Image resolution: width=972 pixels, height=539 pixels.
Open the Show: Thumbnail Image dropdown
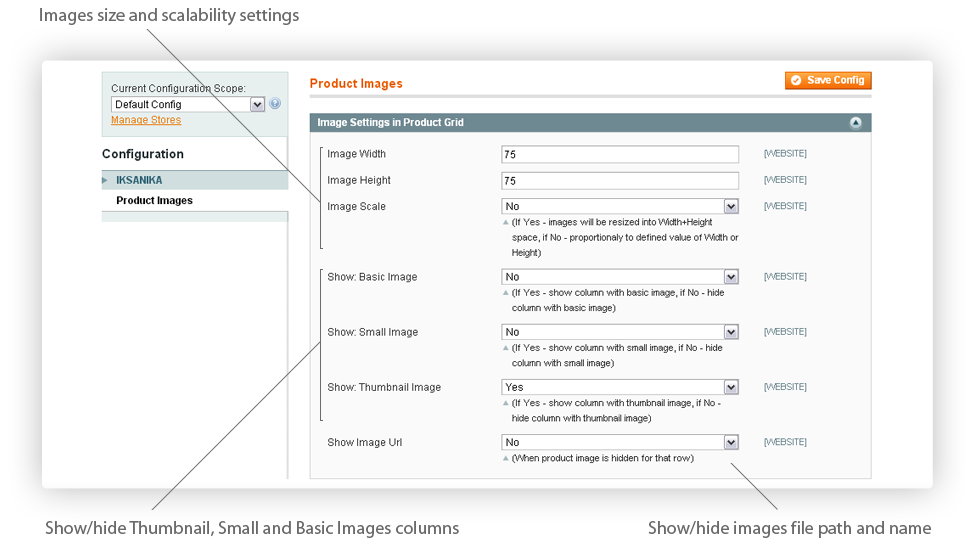point(620,387)
